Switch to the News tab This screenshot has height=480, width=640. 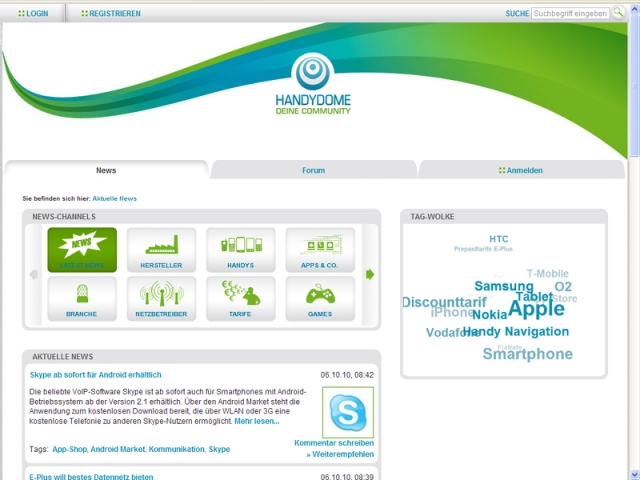pyautogui.click(x=106, y=170)
